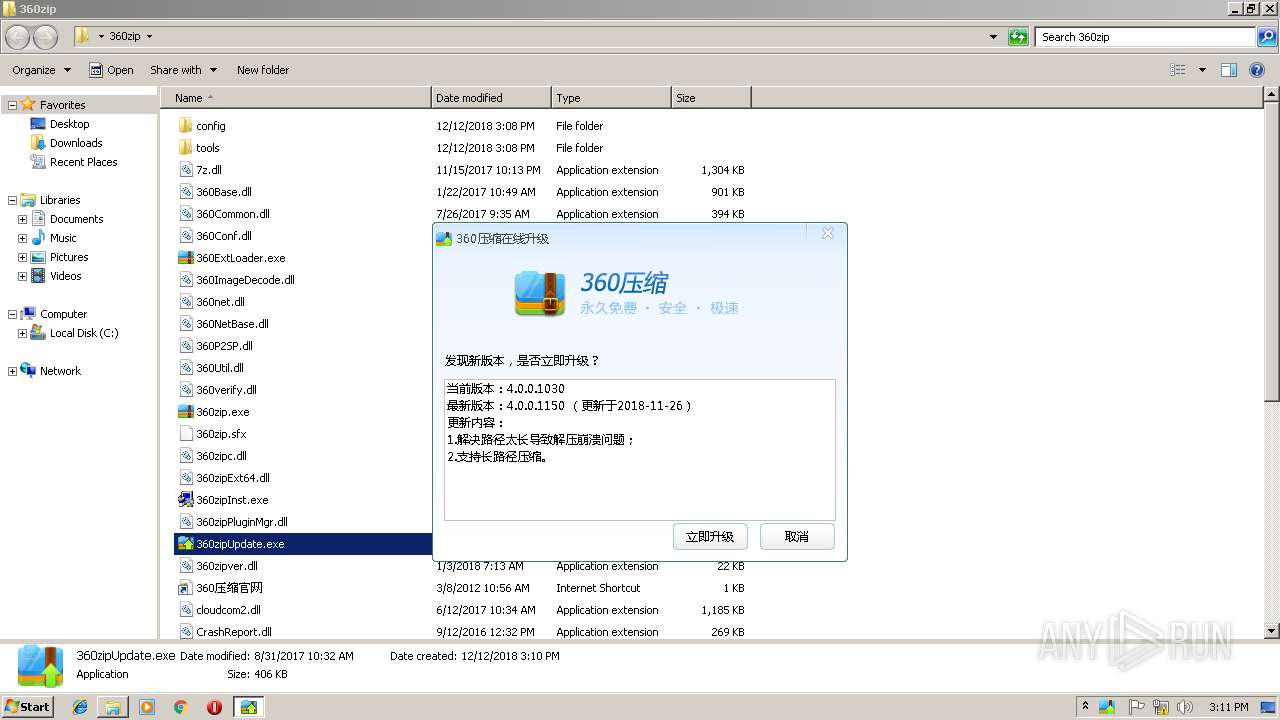Select the 360ExtLoader.exe file icon

[185, 258]
